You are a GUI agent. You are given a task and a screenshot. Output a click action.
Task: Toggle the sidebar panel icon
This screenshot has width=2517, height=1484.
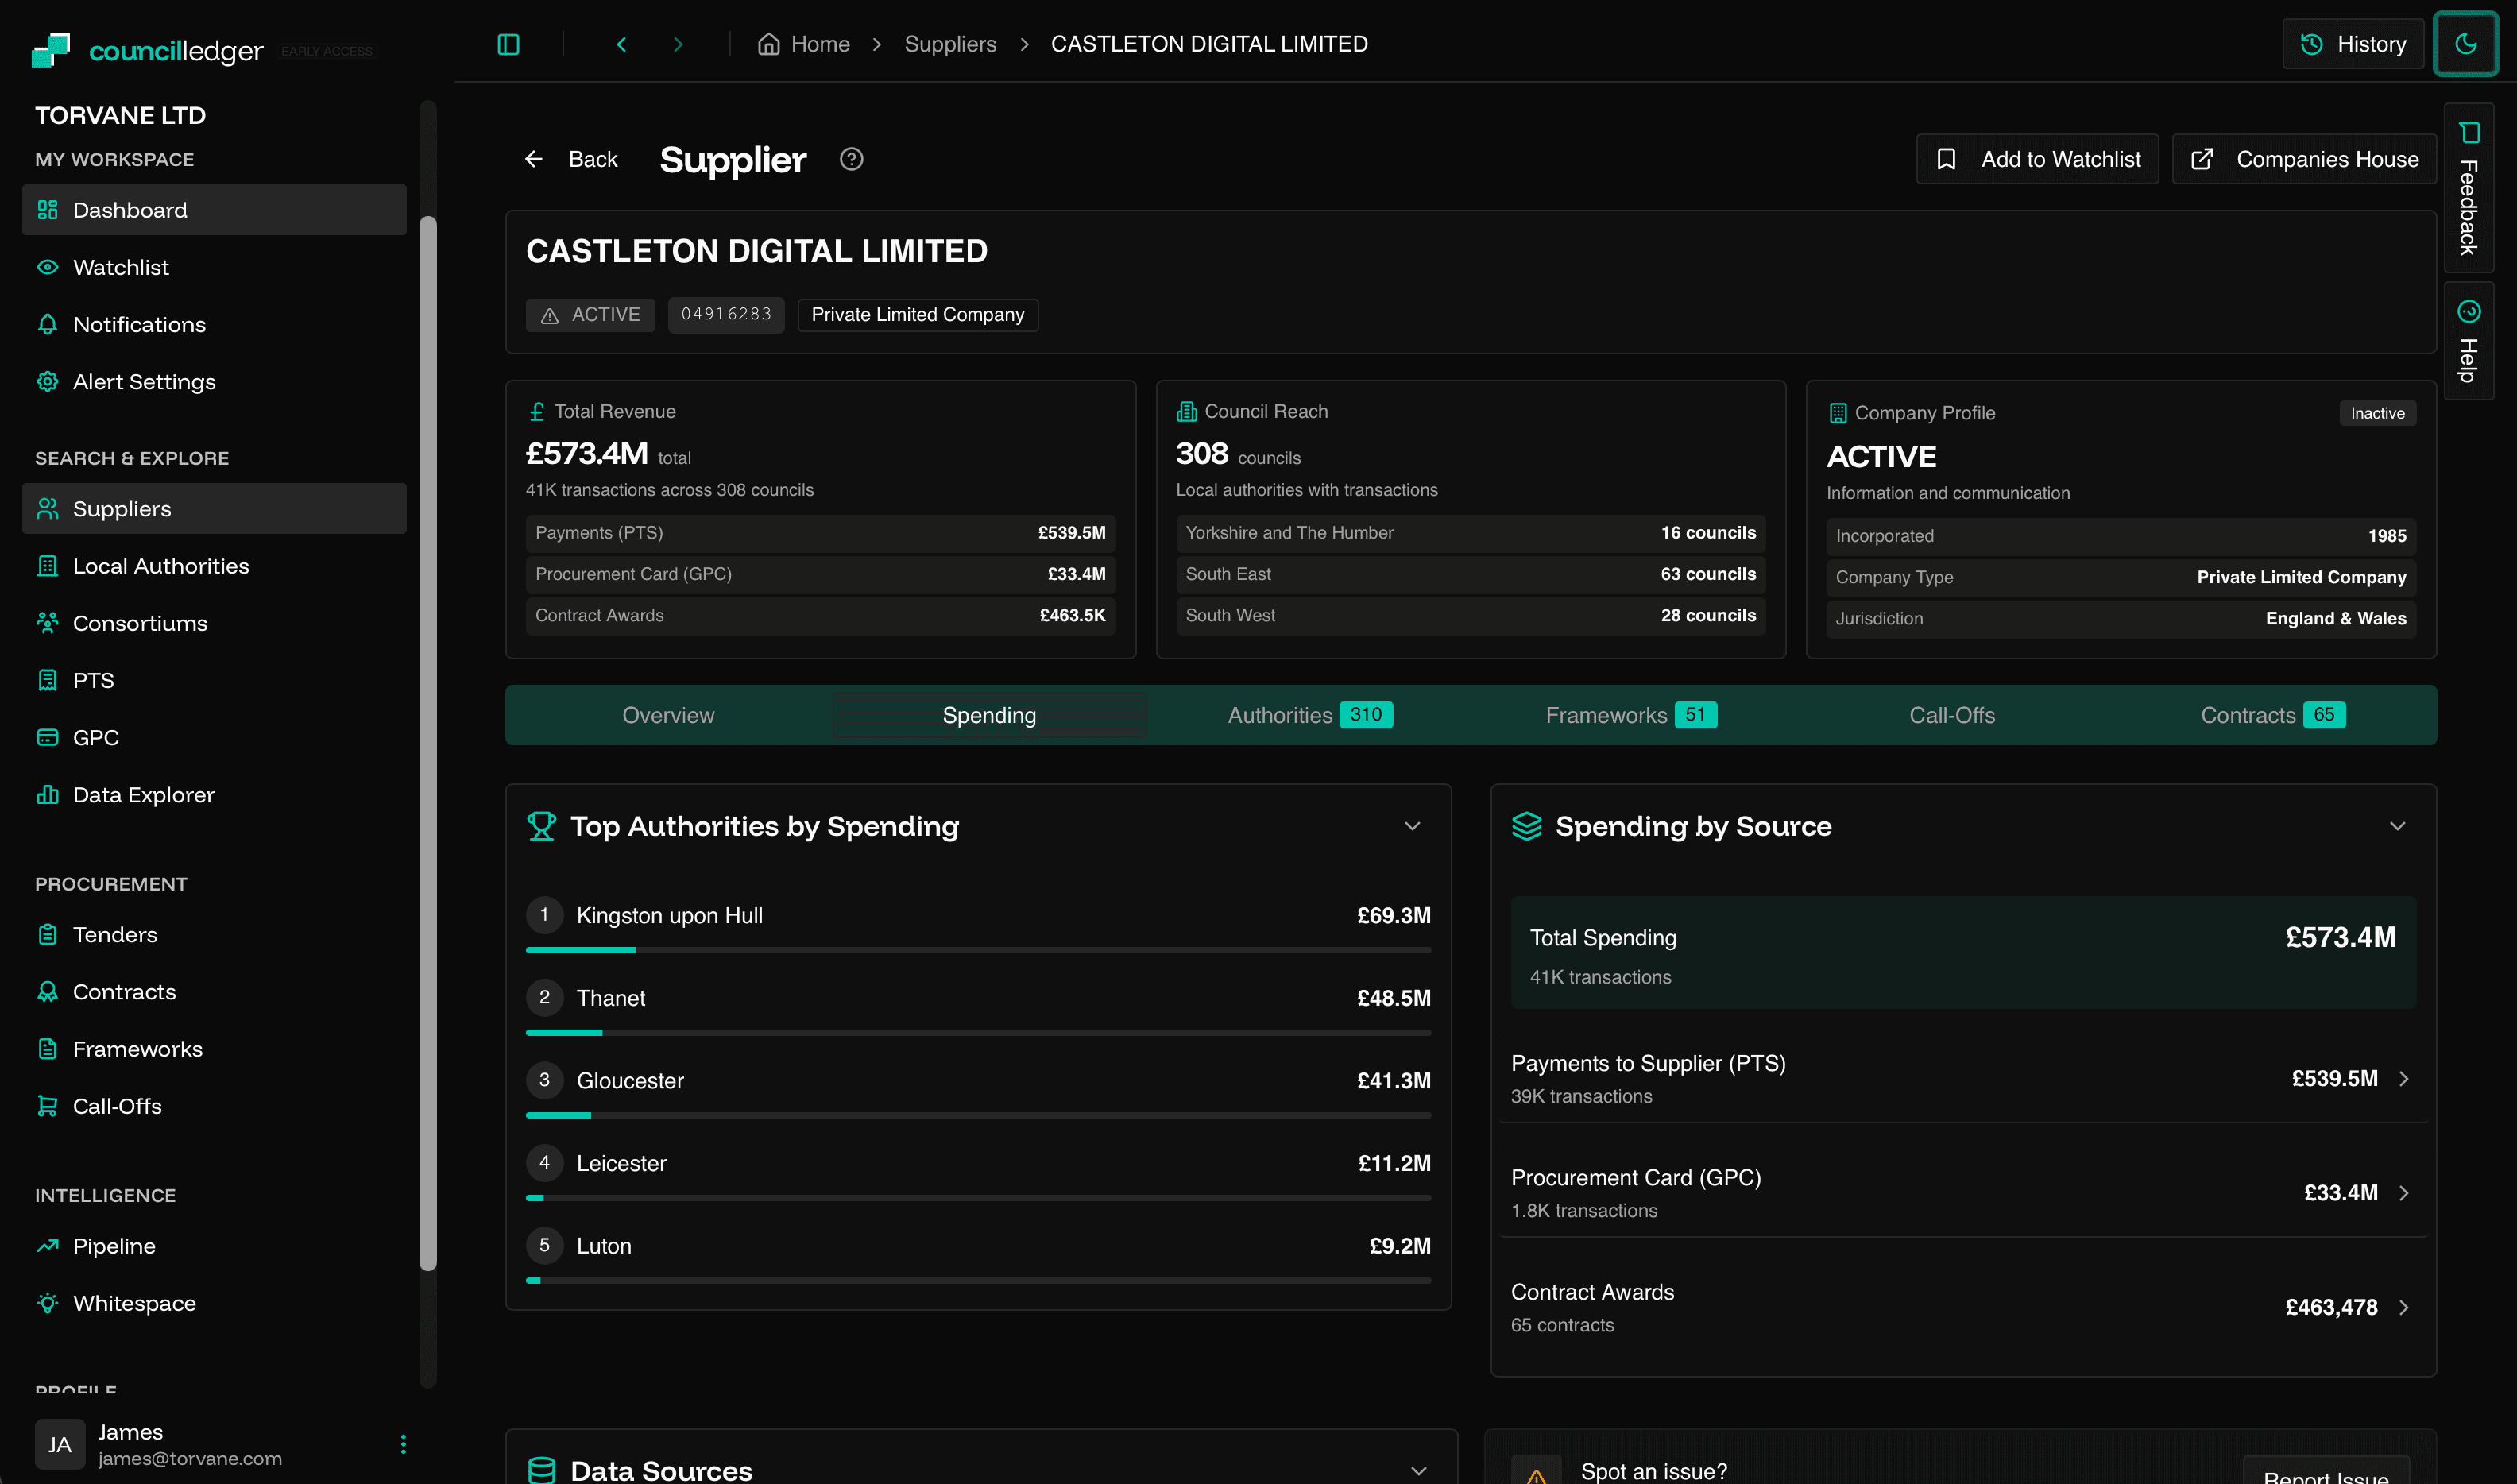tap(508, 44)
